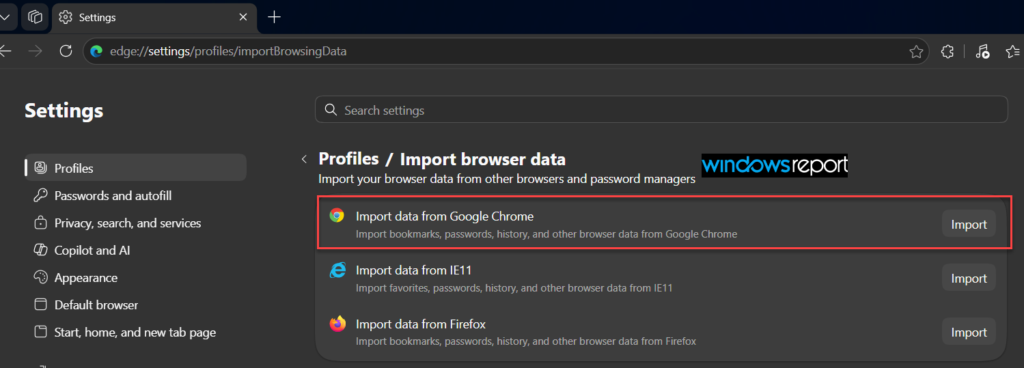The width and height of the screenshot is (1024, 368).
Task: Open the Favorites list icon
Action: (1014, 52)
